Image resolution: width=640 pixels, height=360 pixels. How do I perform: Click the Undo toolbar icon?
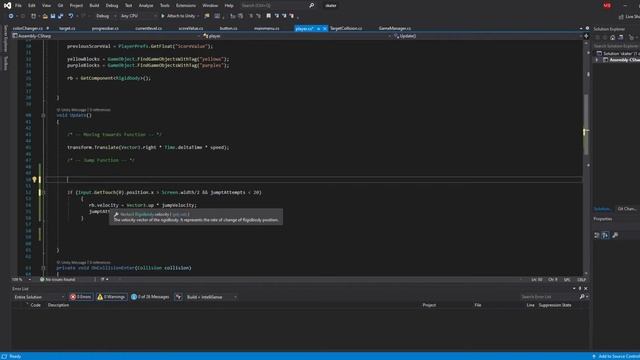tap(71, 16)
